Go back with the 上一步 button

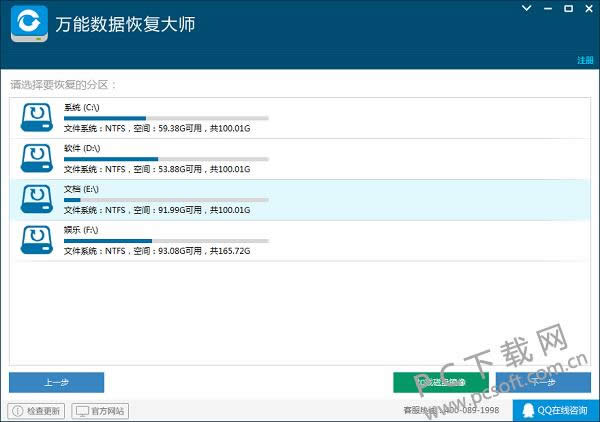click(x=56, y=382)
